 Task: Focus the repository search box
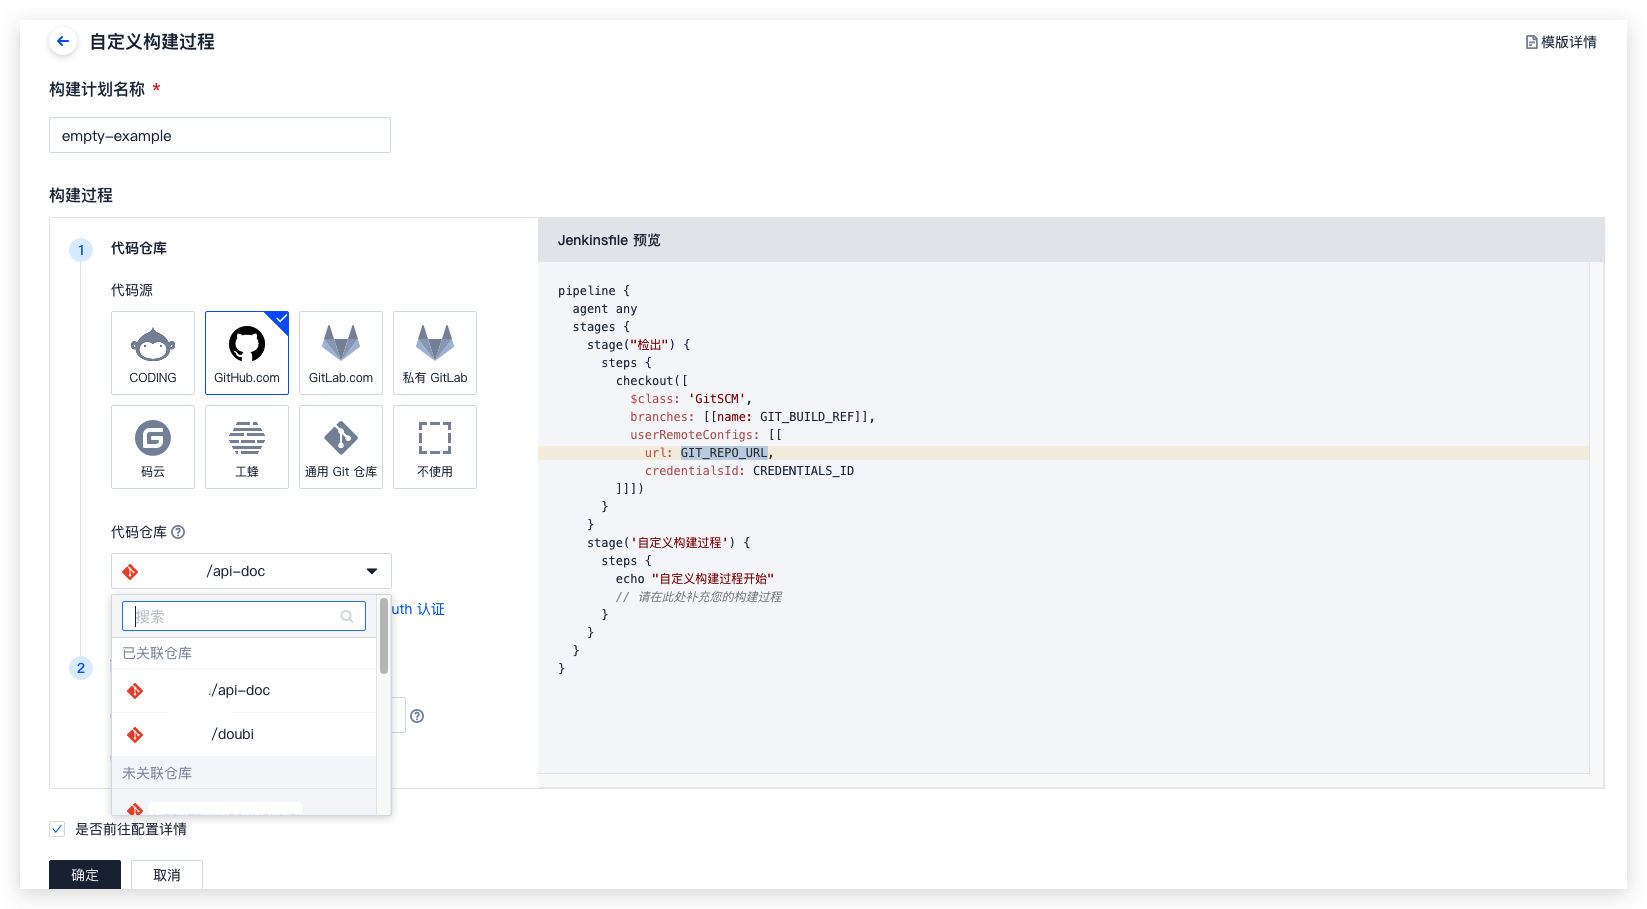pyautogui.click(x=244, y=616)
